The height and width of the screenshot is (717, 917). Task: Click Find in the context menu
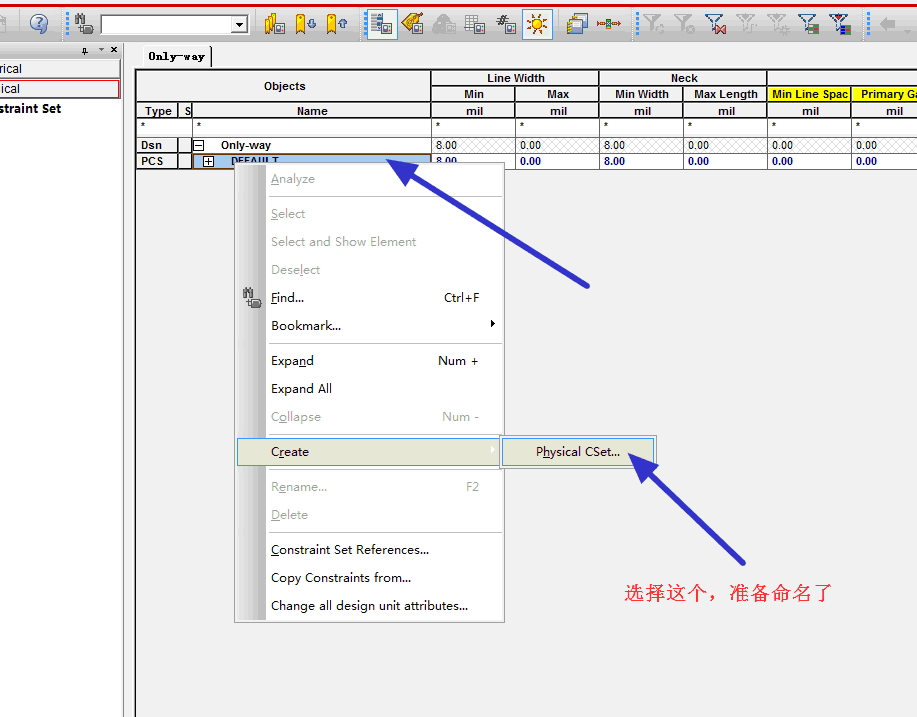click(x=287, y=298)
